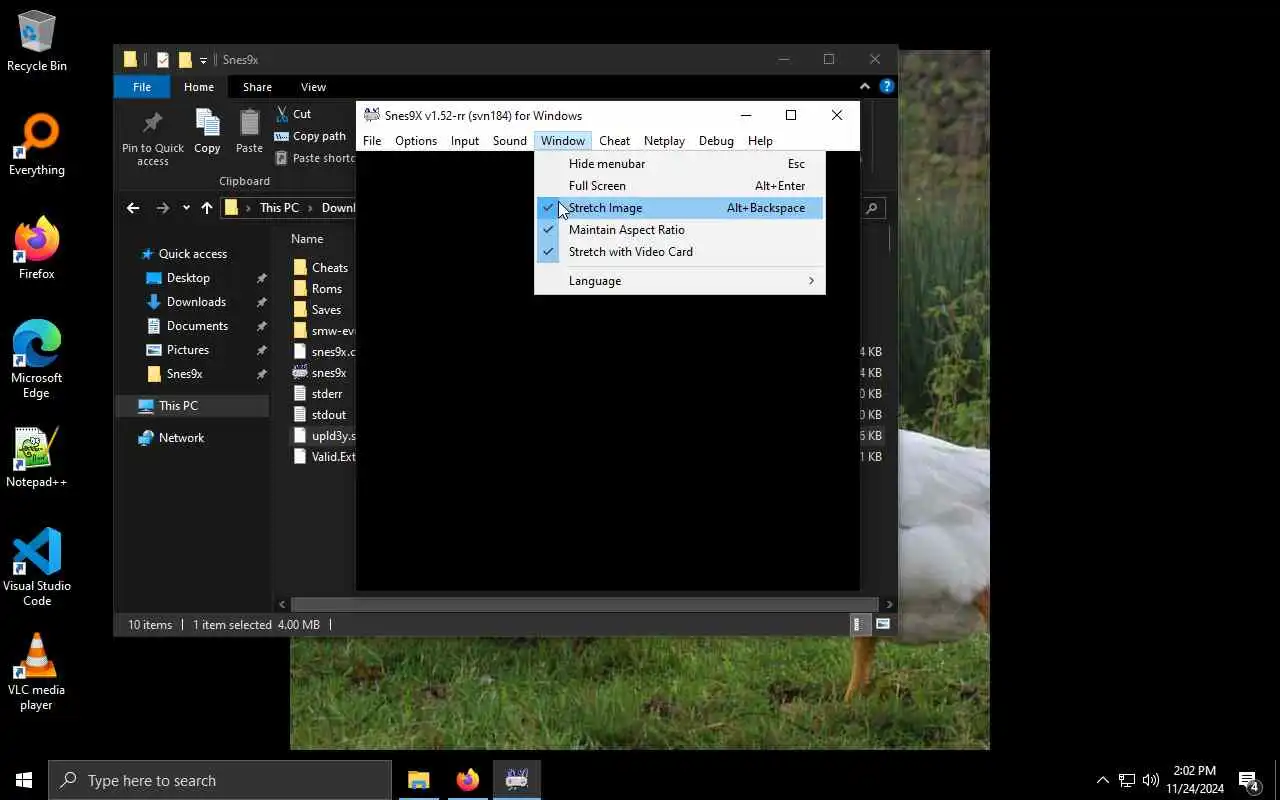Click Paste shortcut in ribbon

tap(315, 158)
